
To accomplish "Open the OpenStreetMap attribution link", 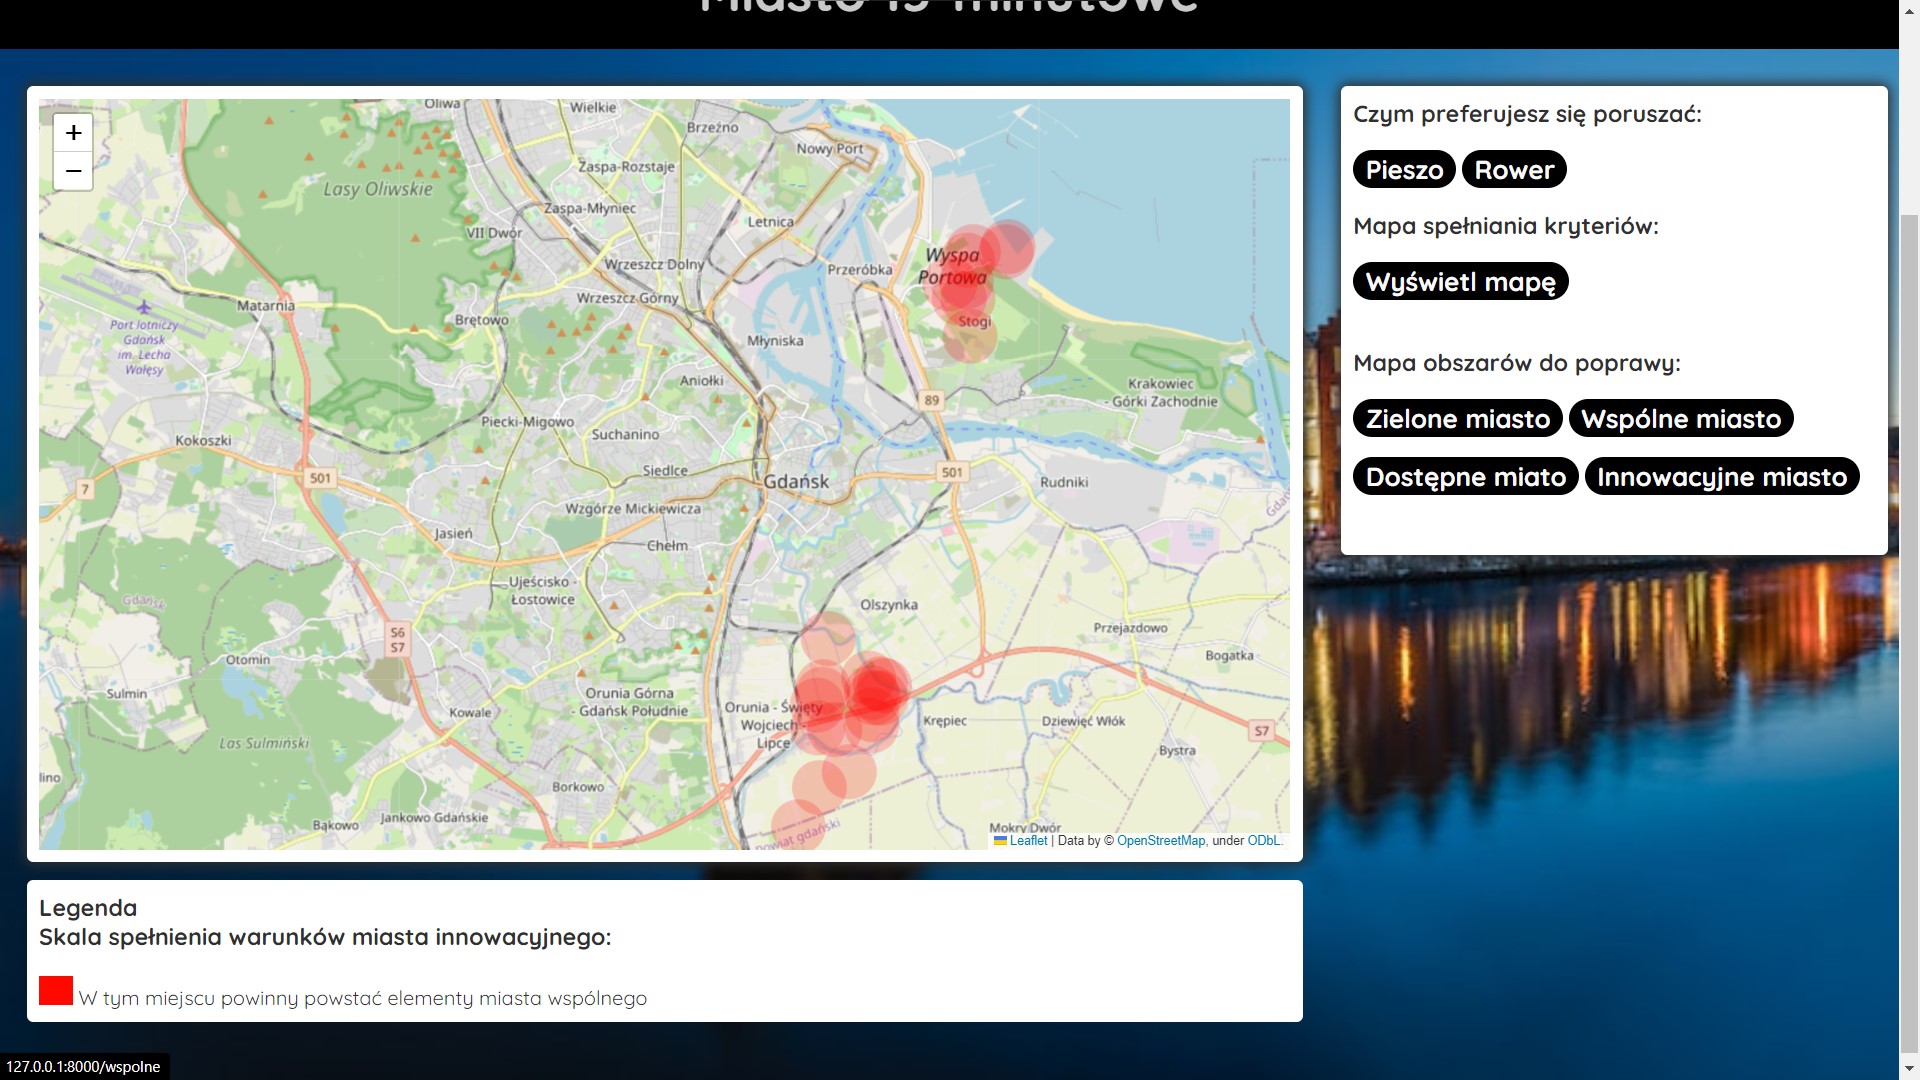I will 1160,841.
